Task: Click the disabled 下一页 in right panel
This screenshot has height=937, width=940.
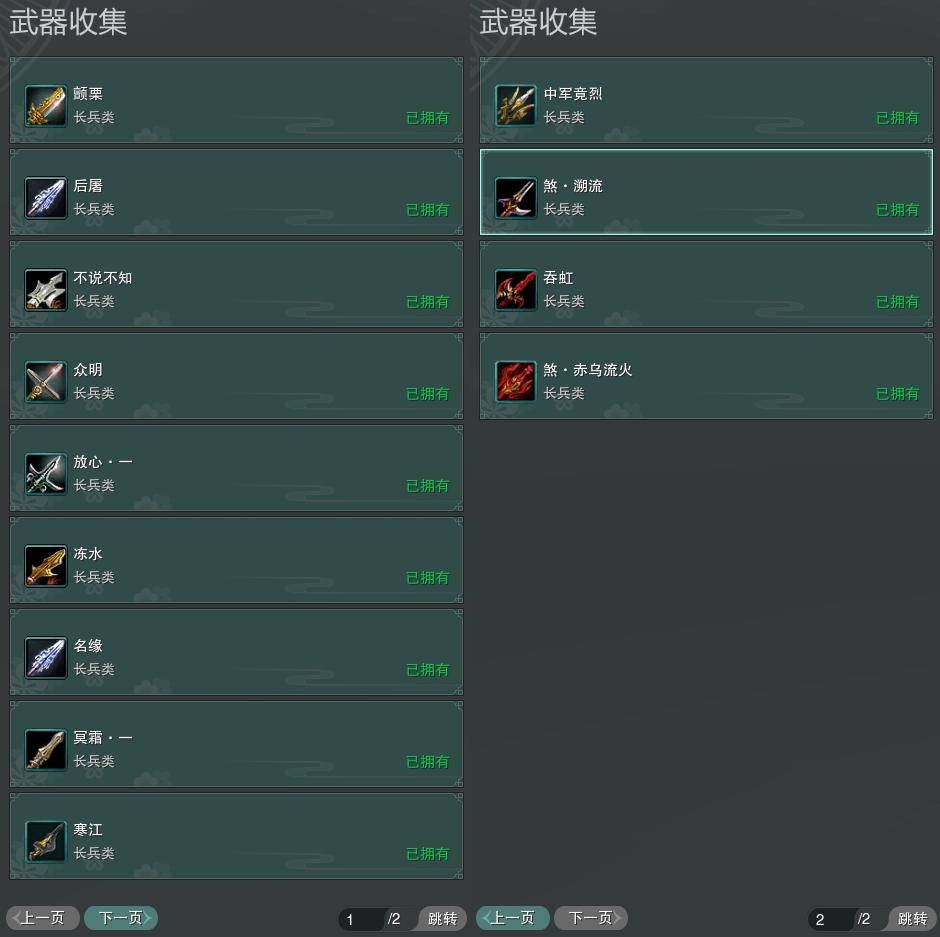Action: tap(591, 918)
